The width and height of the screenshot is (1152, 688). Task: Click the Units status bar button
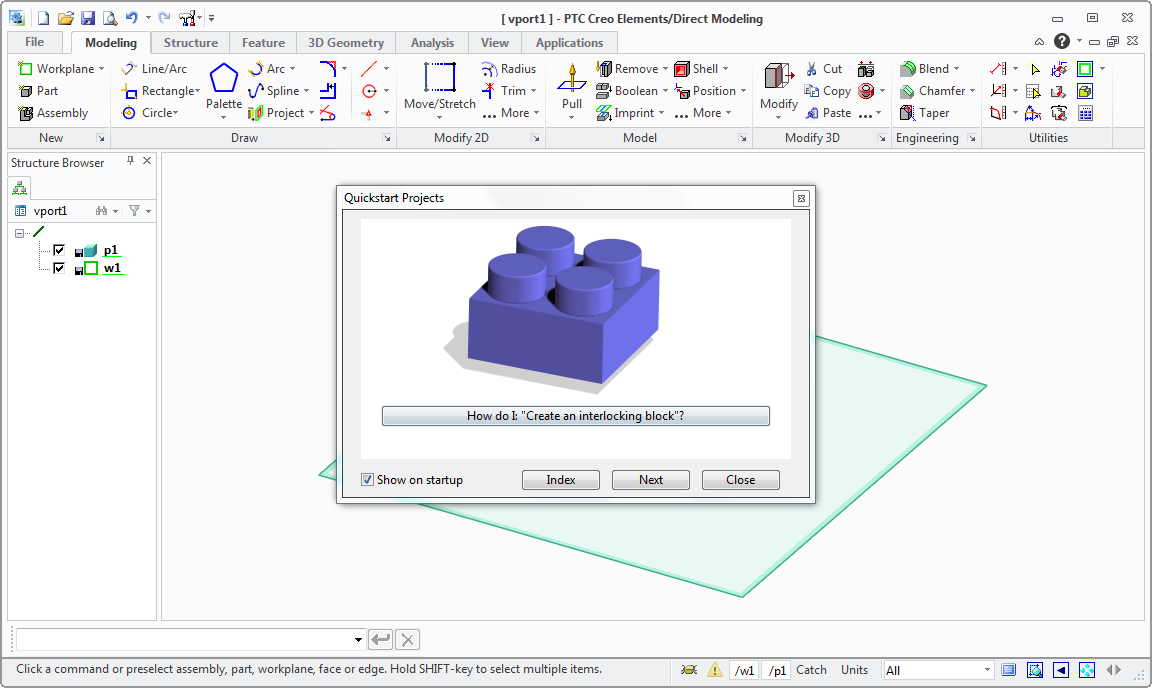(x=854, y=670)
